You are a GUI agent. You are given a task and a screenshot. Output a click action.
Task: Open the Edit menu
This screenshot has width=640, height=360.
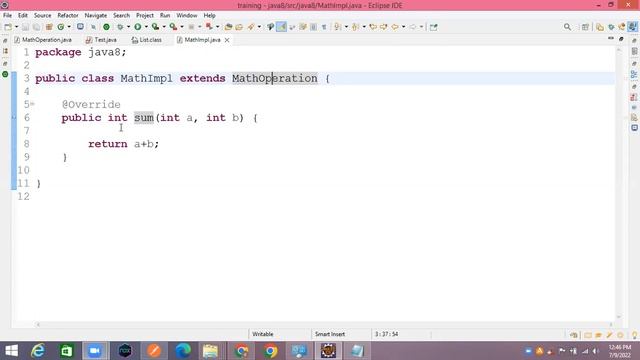pyautogui.click(x=22, y=15)
